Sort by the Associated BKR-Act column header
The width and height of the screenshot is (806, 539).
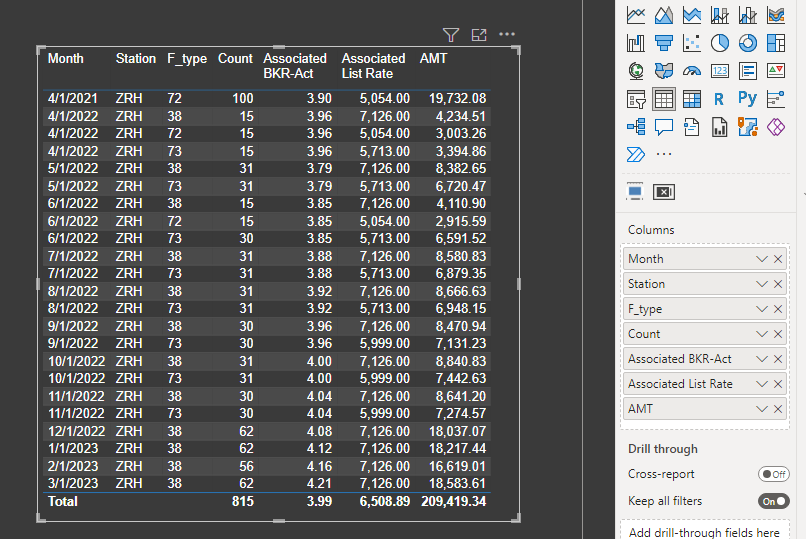tap(295, 66)
